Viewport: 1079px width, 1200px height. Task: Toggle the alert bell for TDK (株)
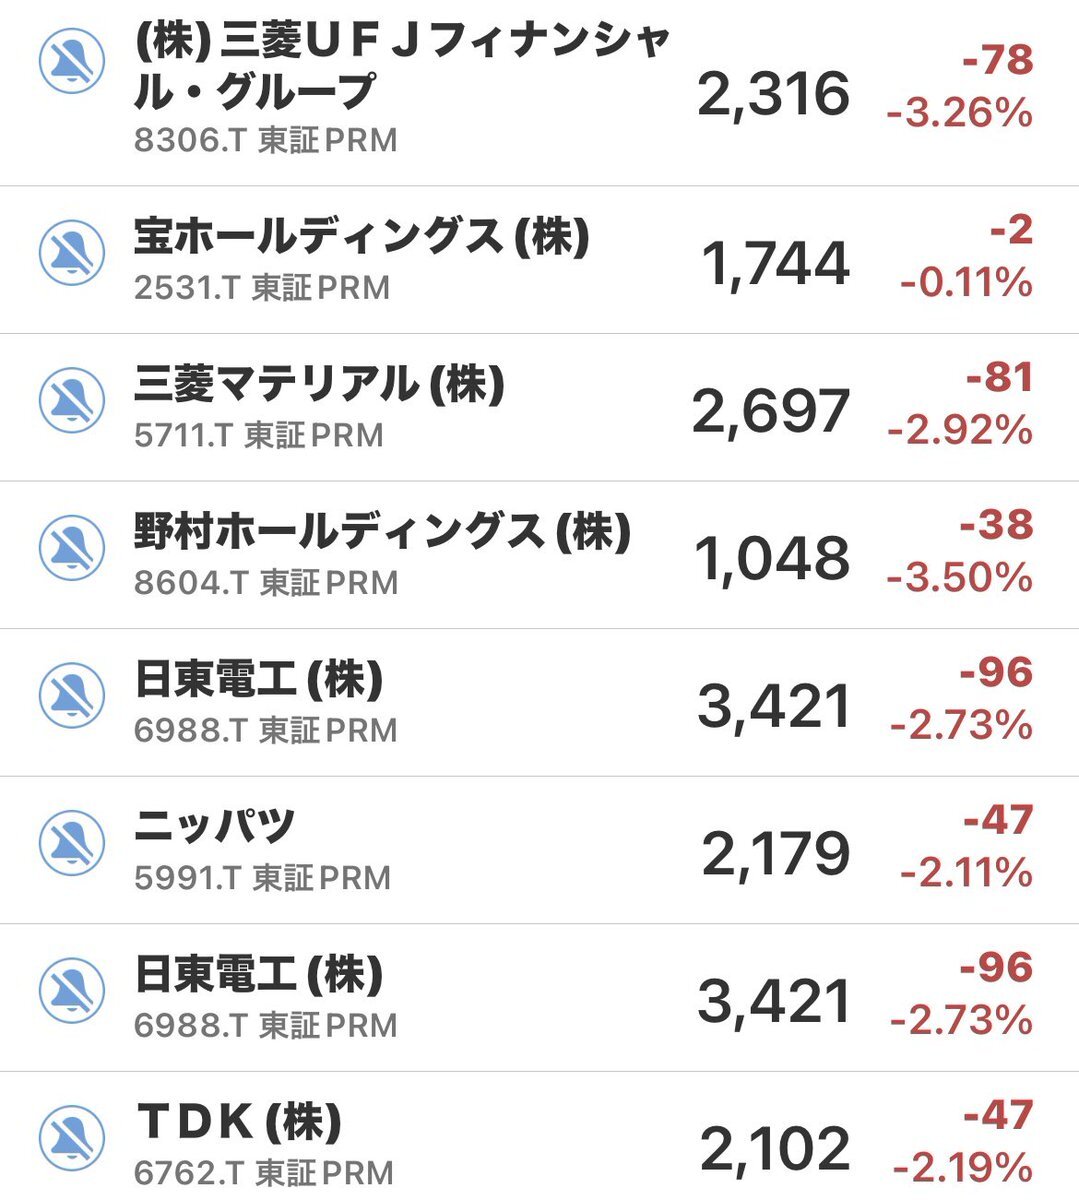pos(71,1137)
